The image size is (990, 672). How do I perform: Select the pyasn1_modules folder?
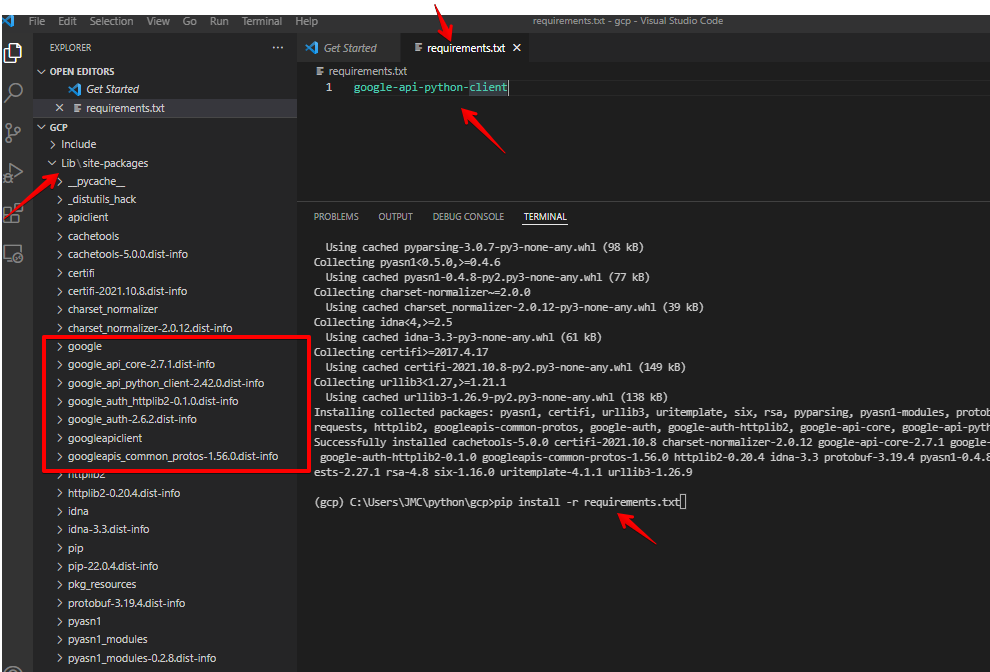pos(165,639)
